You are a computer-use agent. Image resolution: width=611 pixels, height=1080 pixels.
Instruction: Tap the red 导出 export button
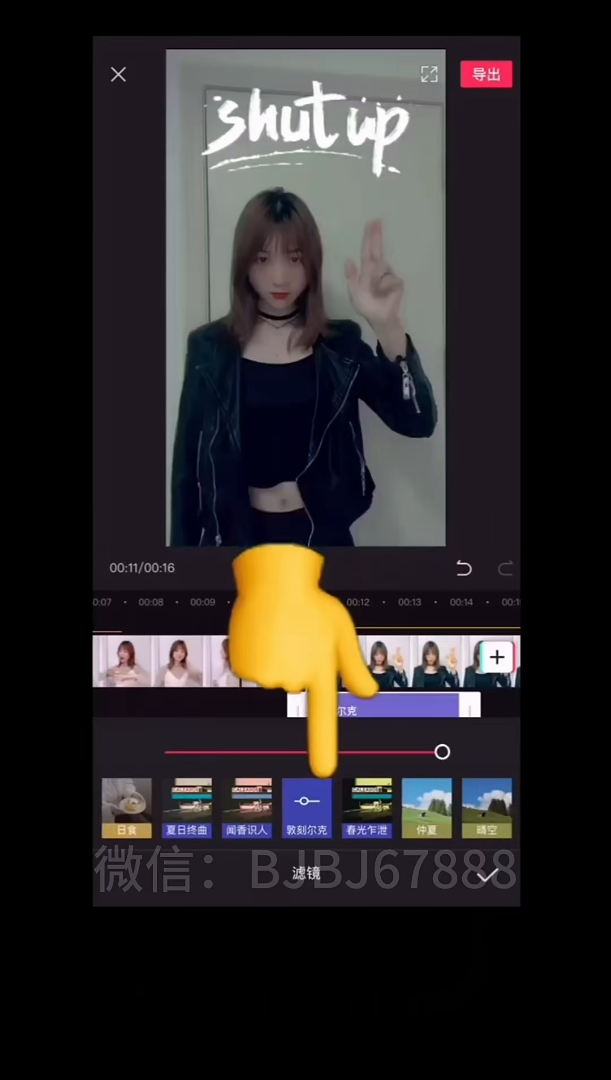pyautogui.click(x=486, y=74)
